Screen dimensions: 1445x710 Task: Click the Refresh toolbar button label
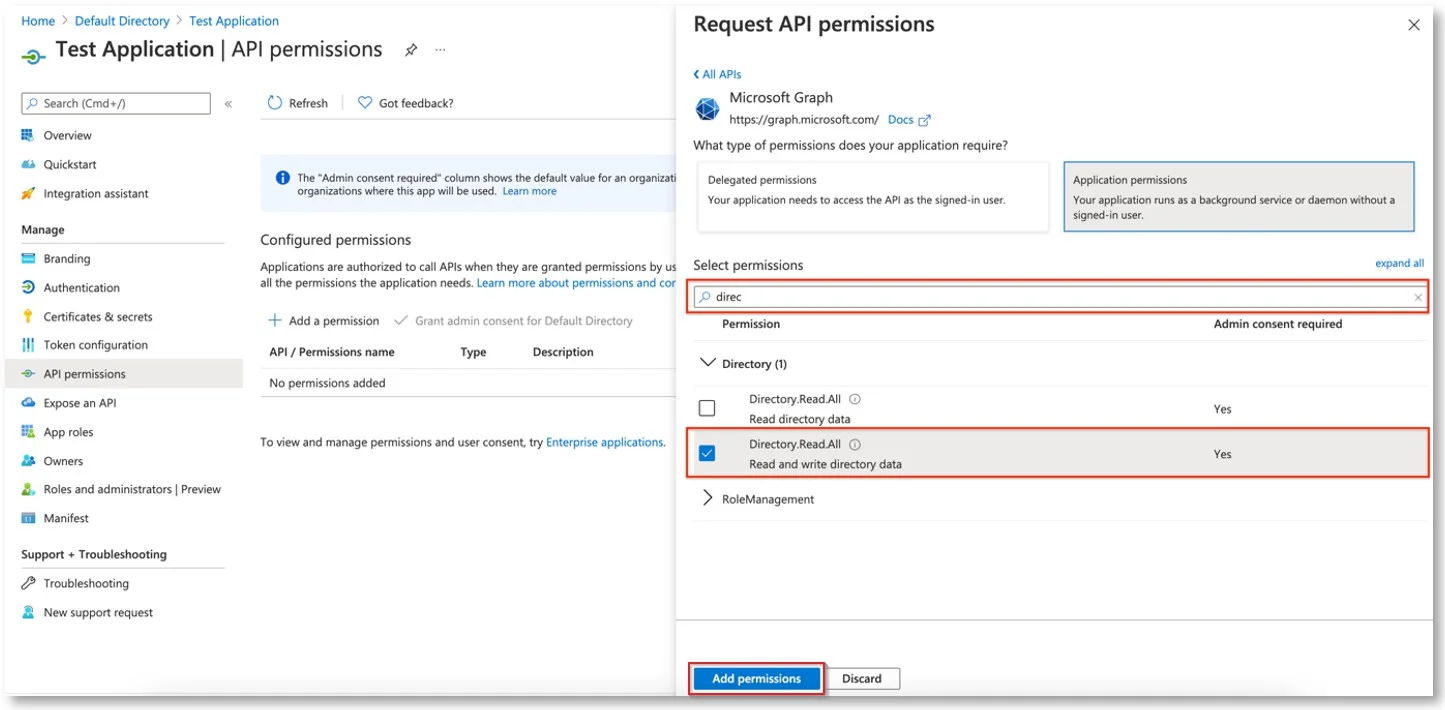coord(308,103)
